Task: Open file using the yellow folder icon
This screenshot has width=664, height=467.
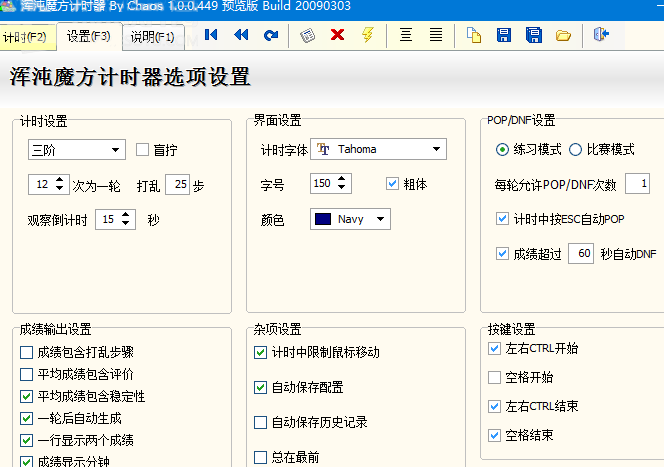Action: click(563, 36)
